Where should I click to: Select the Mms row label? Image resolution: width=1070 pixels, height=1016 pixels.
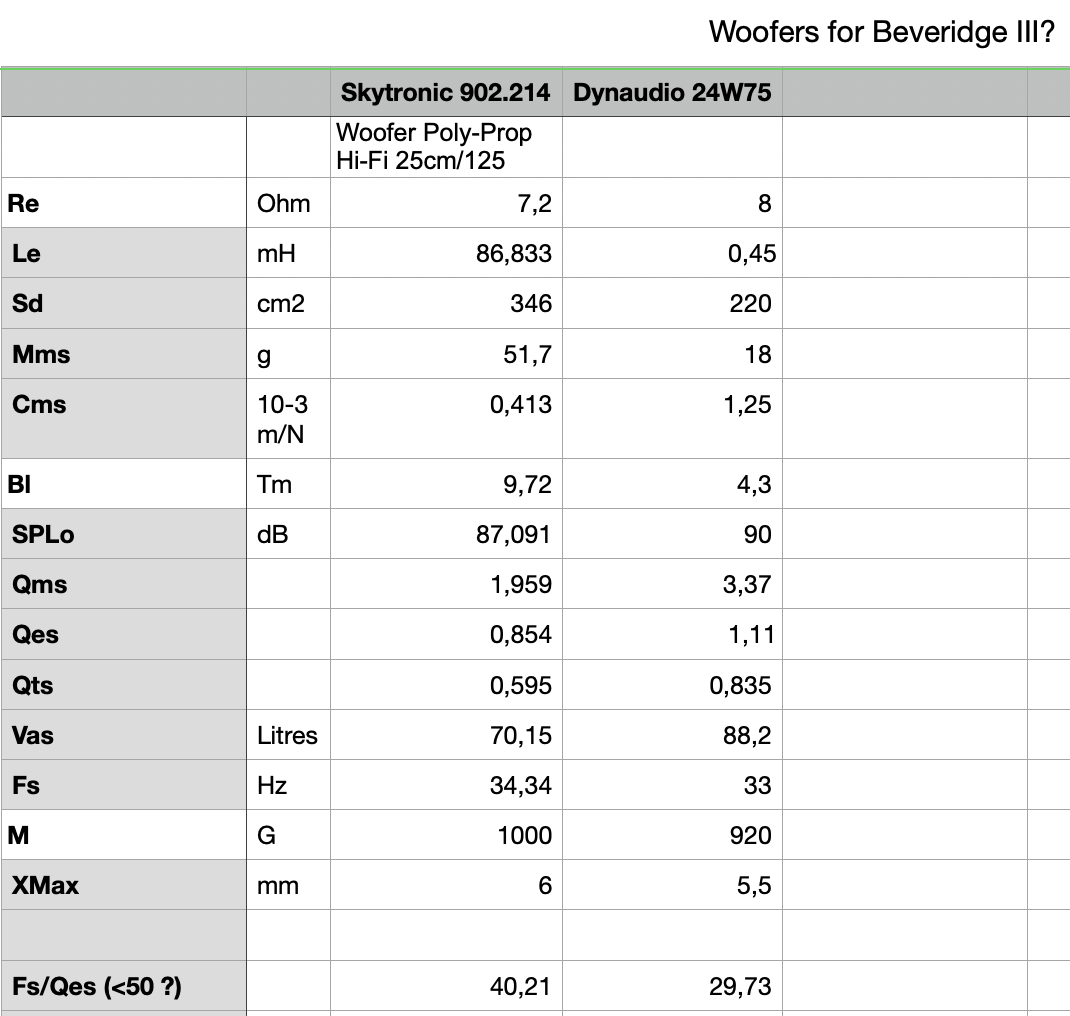pyautogui.click(x=124, y=353)
